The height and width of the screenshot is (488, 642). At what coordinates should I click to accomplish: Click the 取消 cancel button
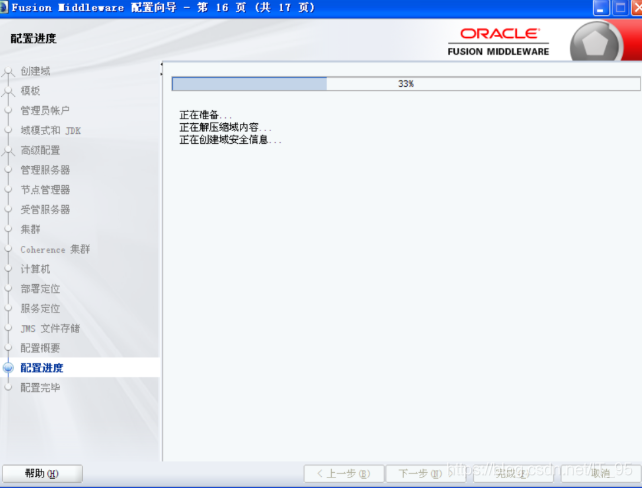(601, 474)
